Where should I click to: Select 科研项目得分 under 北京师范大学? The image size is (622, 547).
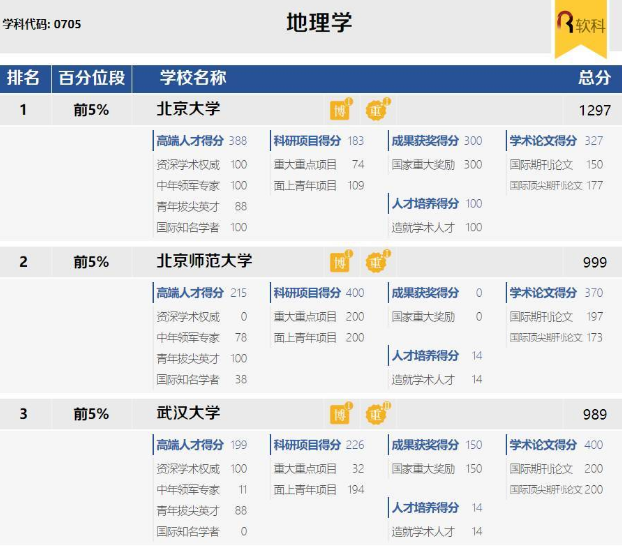307,293
